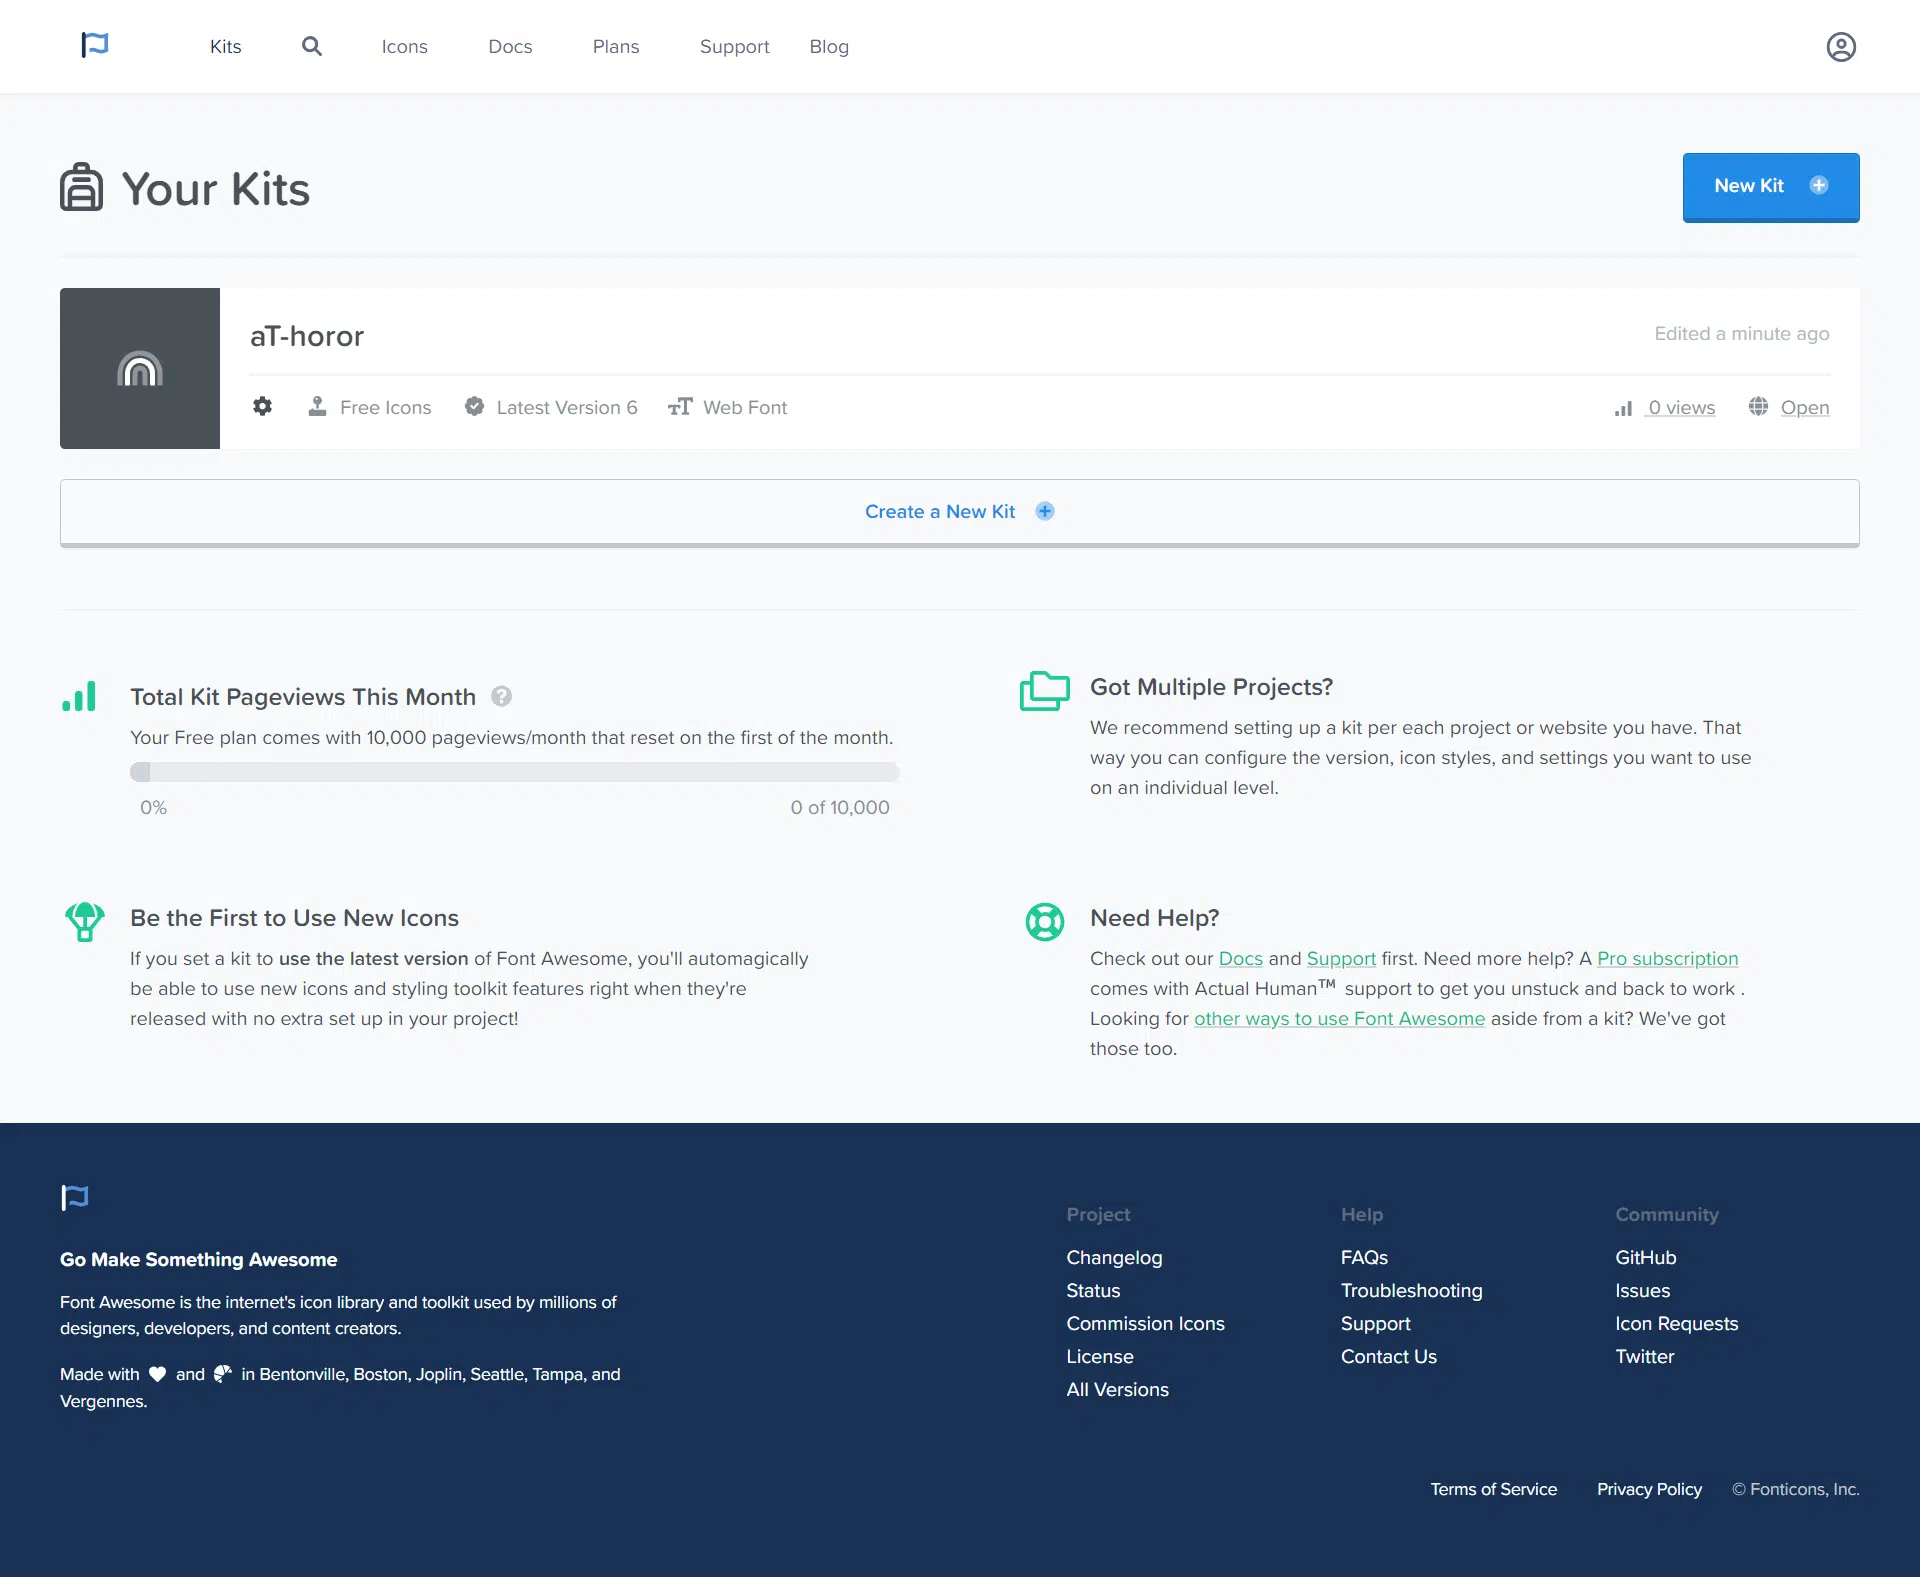Open Icon Requests footer link
Image resolution: width=1920 pixels, height=1577 pixels.
[1676, 1324]
